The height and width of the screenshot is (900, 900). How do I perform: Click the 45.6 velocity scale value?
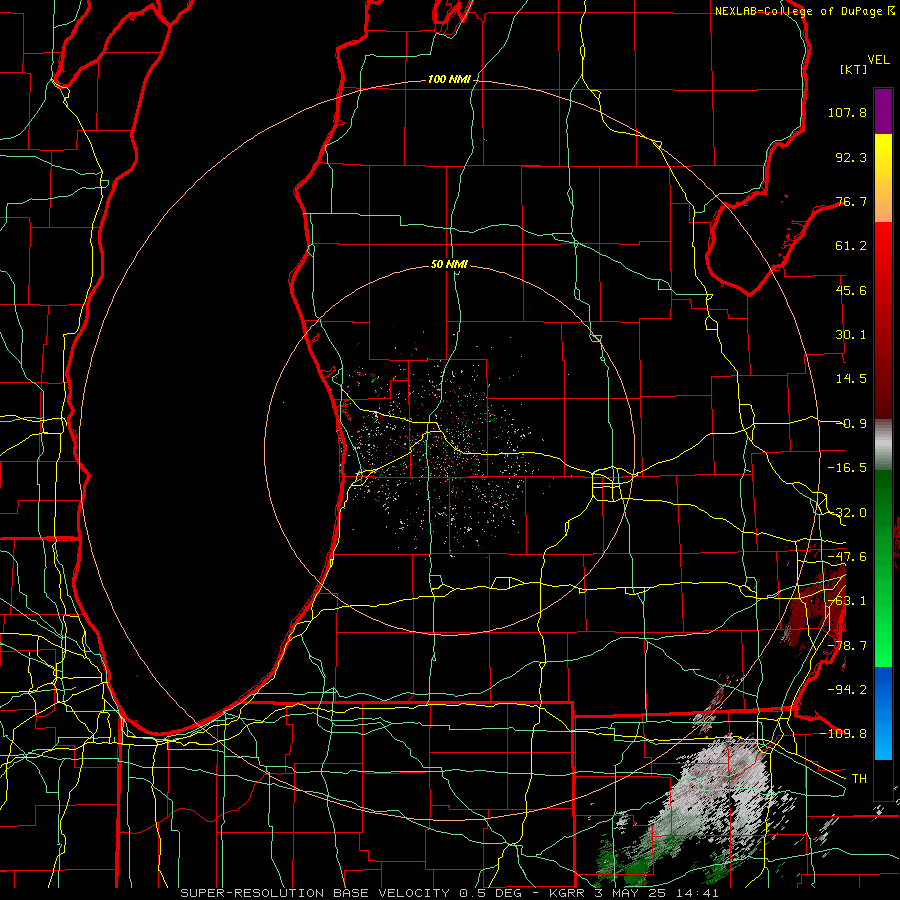click(851, 290)
